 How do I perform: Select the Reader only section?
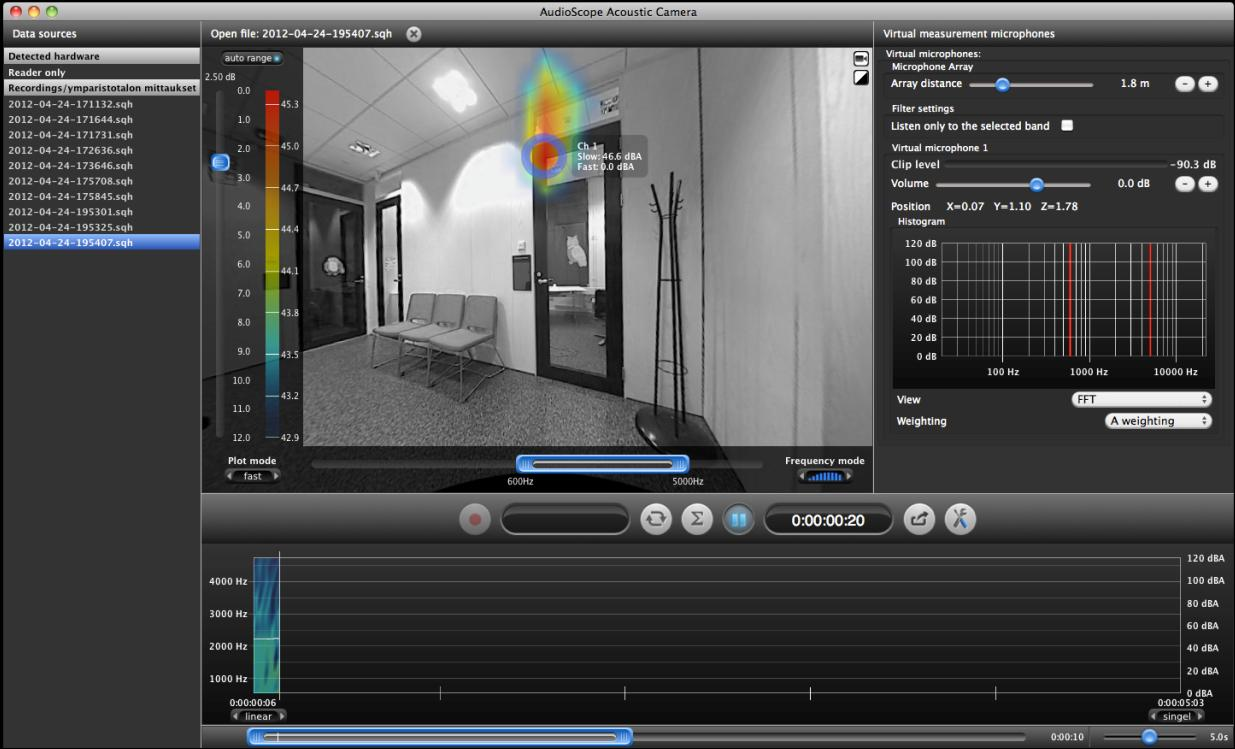101,72
